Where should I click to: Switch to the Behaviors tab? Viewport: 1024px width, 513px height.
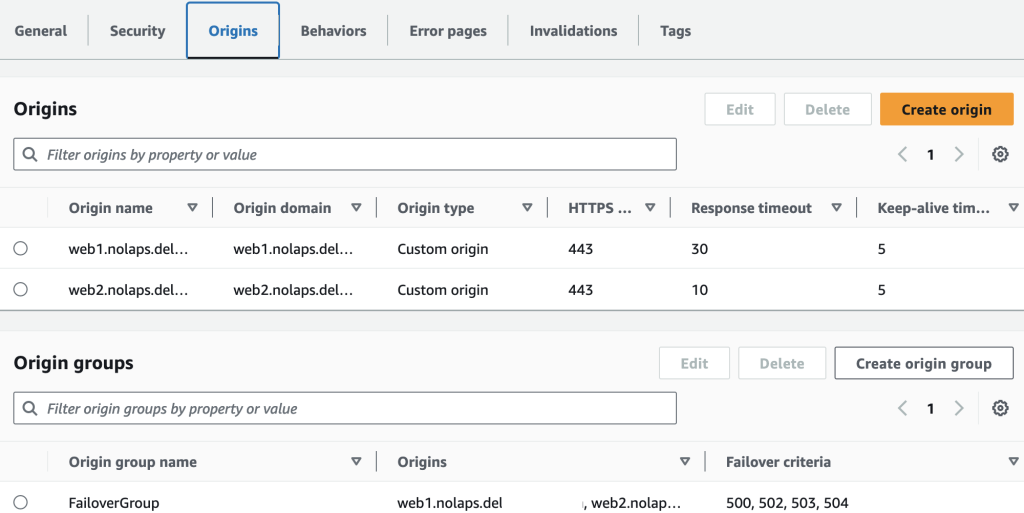333,31
